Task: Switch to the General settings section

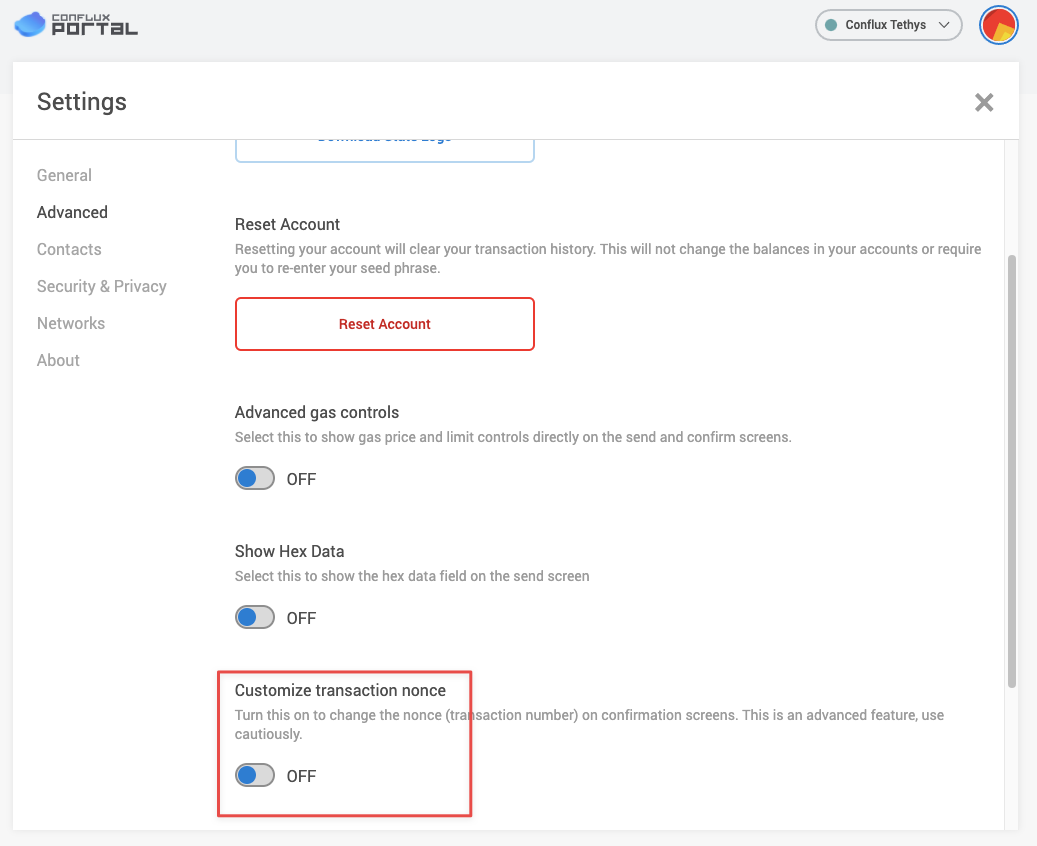Action: tap(64, 175)
